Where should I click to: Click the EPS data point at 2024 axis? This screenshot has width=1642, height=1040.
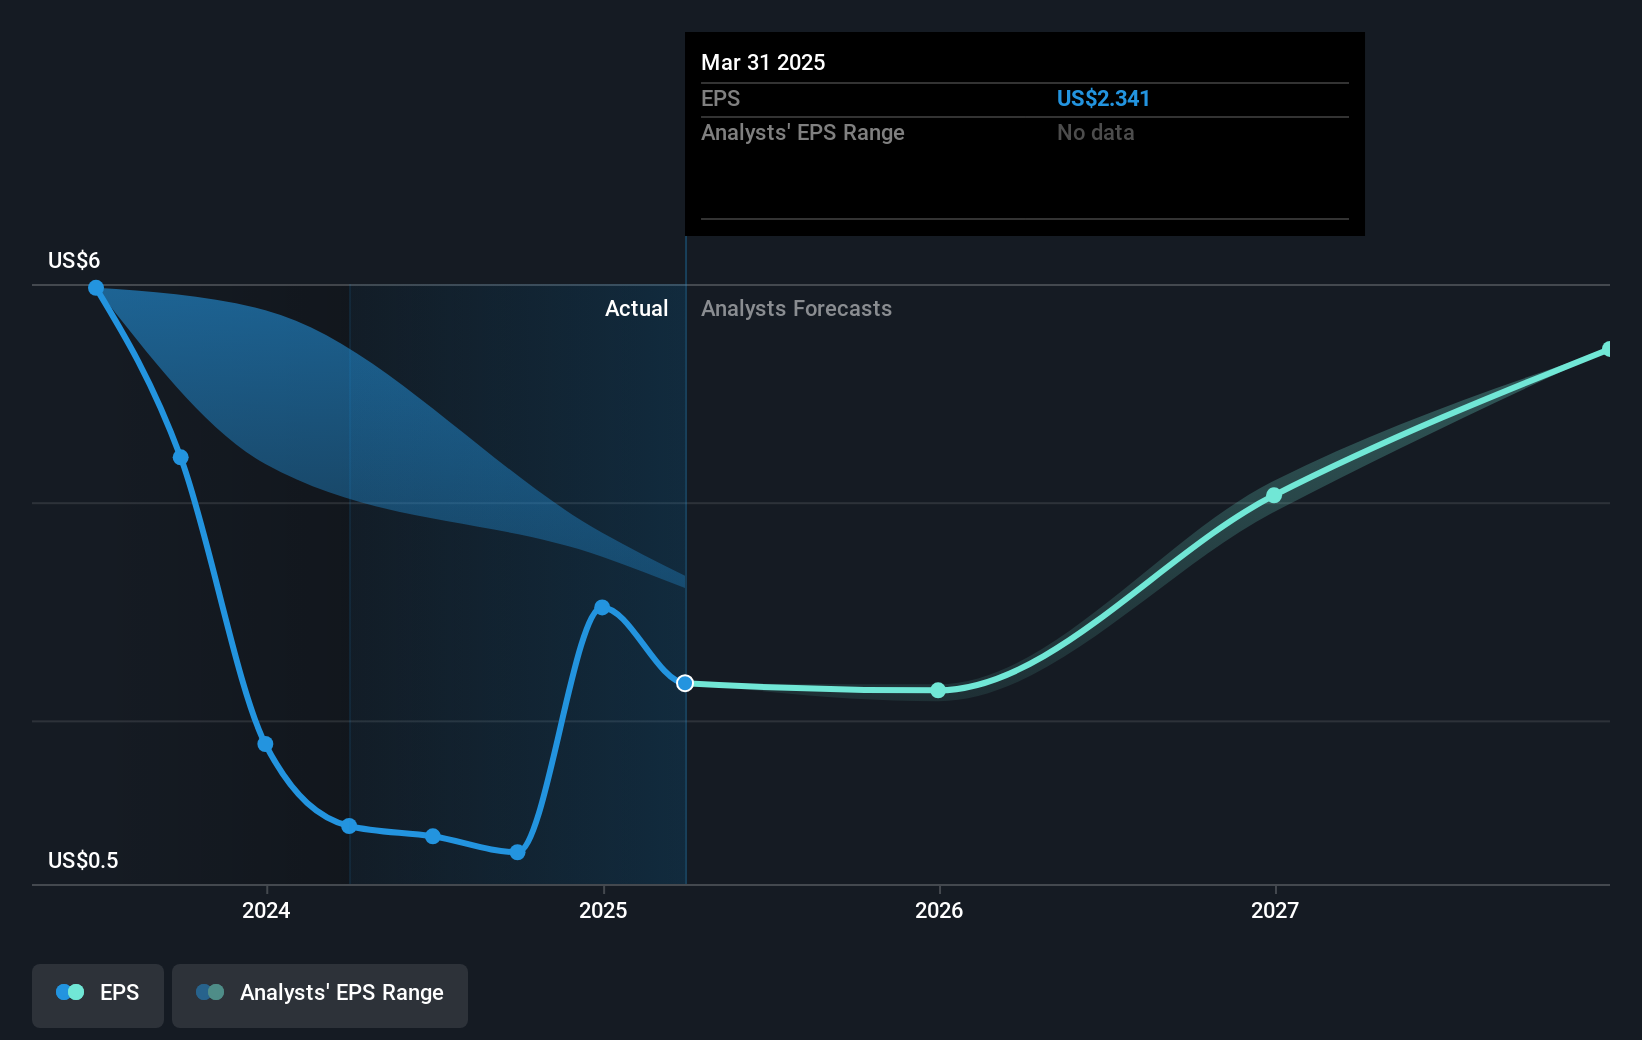[x=265, y=744]
